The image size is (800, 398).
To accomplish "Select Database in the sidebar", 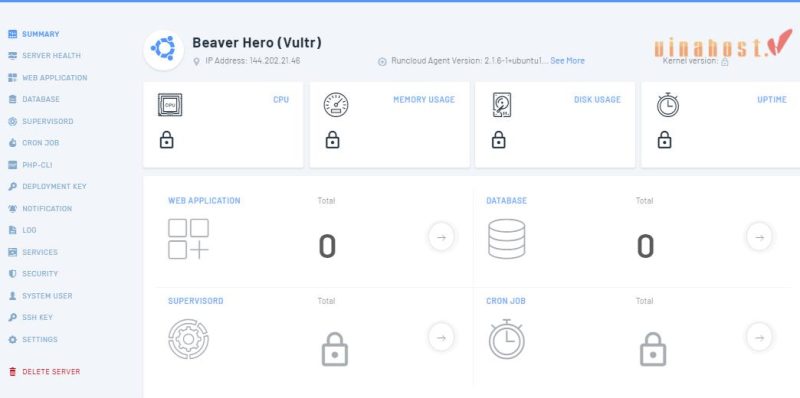I will coord(34,99).
